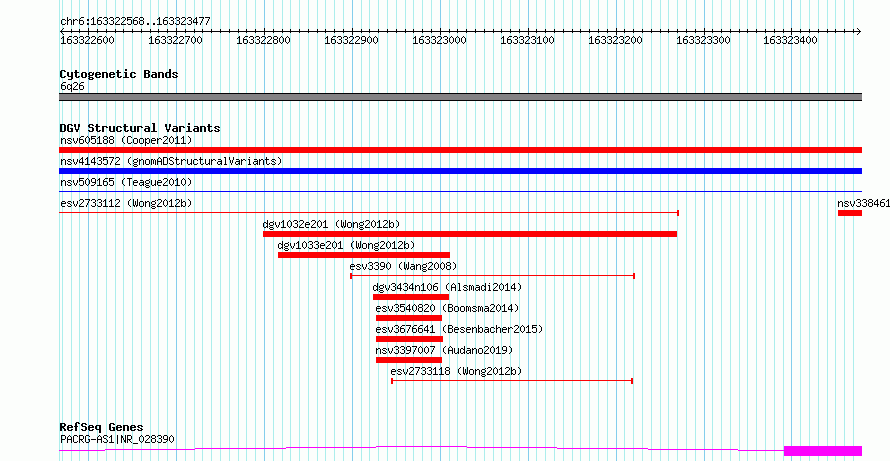Click the esv2733112 thin red variant line
This screenshot has height=461, width=890.
(x=369, y=213)
